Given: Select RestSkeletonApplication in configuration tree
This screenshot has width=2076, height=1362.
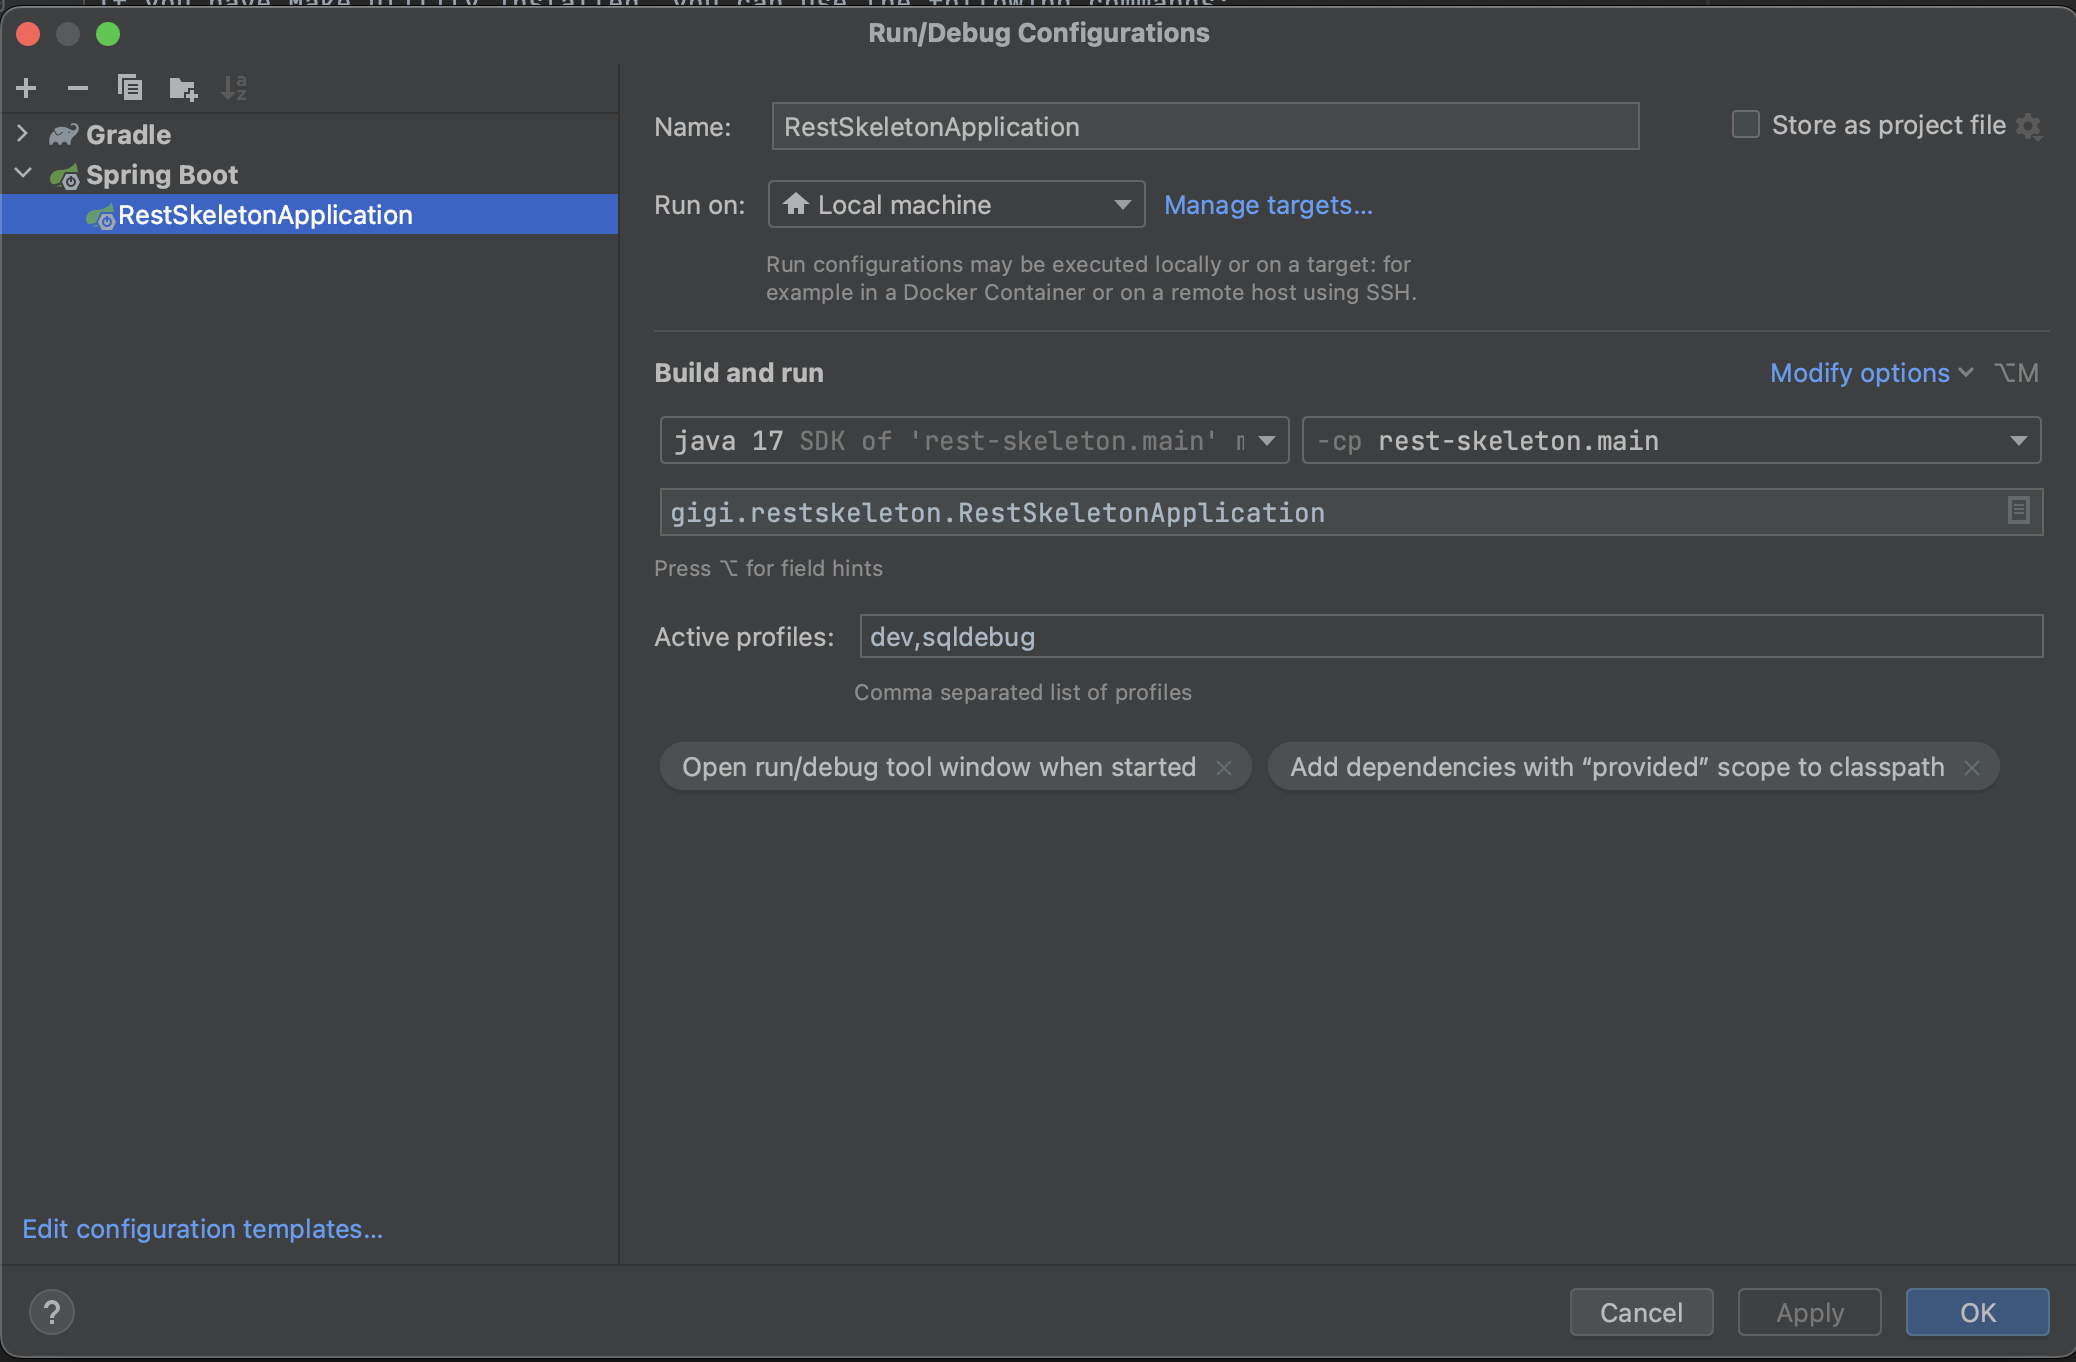Looking at the screenshot, I should 265,215.
